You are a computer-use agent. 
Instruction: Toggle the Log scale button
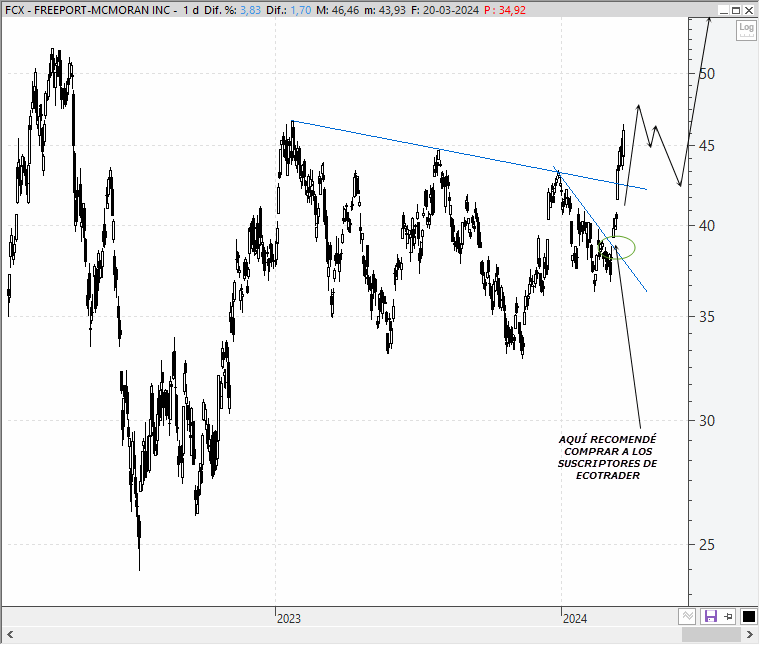(746, 31)
